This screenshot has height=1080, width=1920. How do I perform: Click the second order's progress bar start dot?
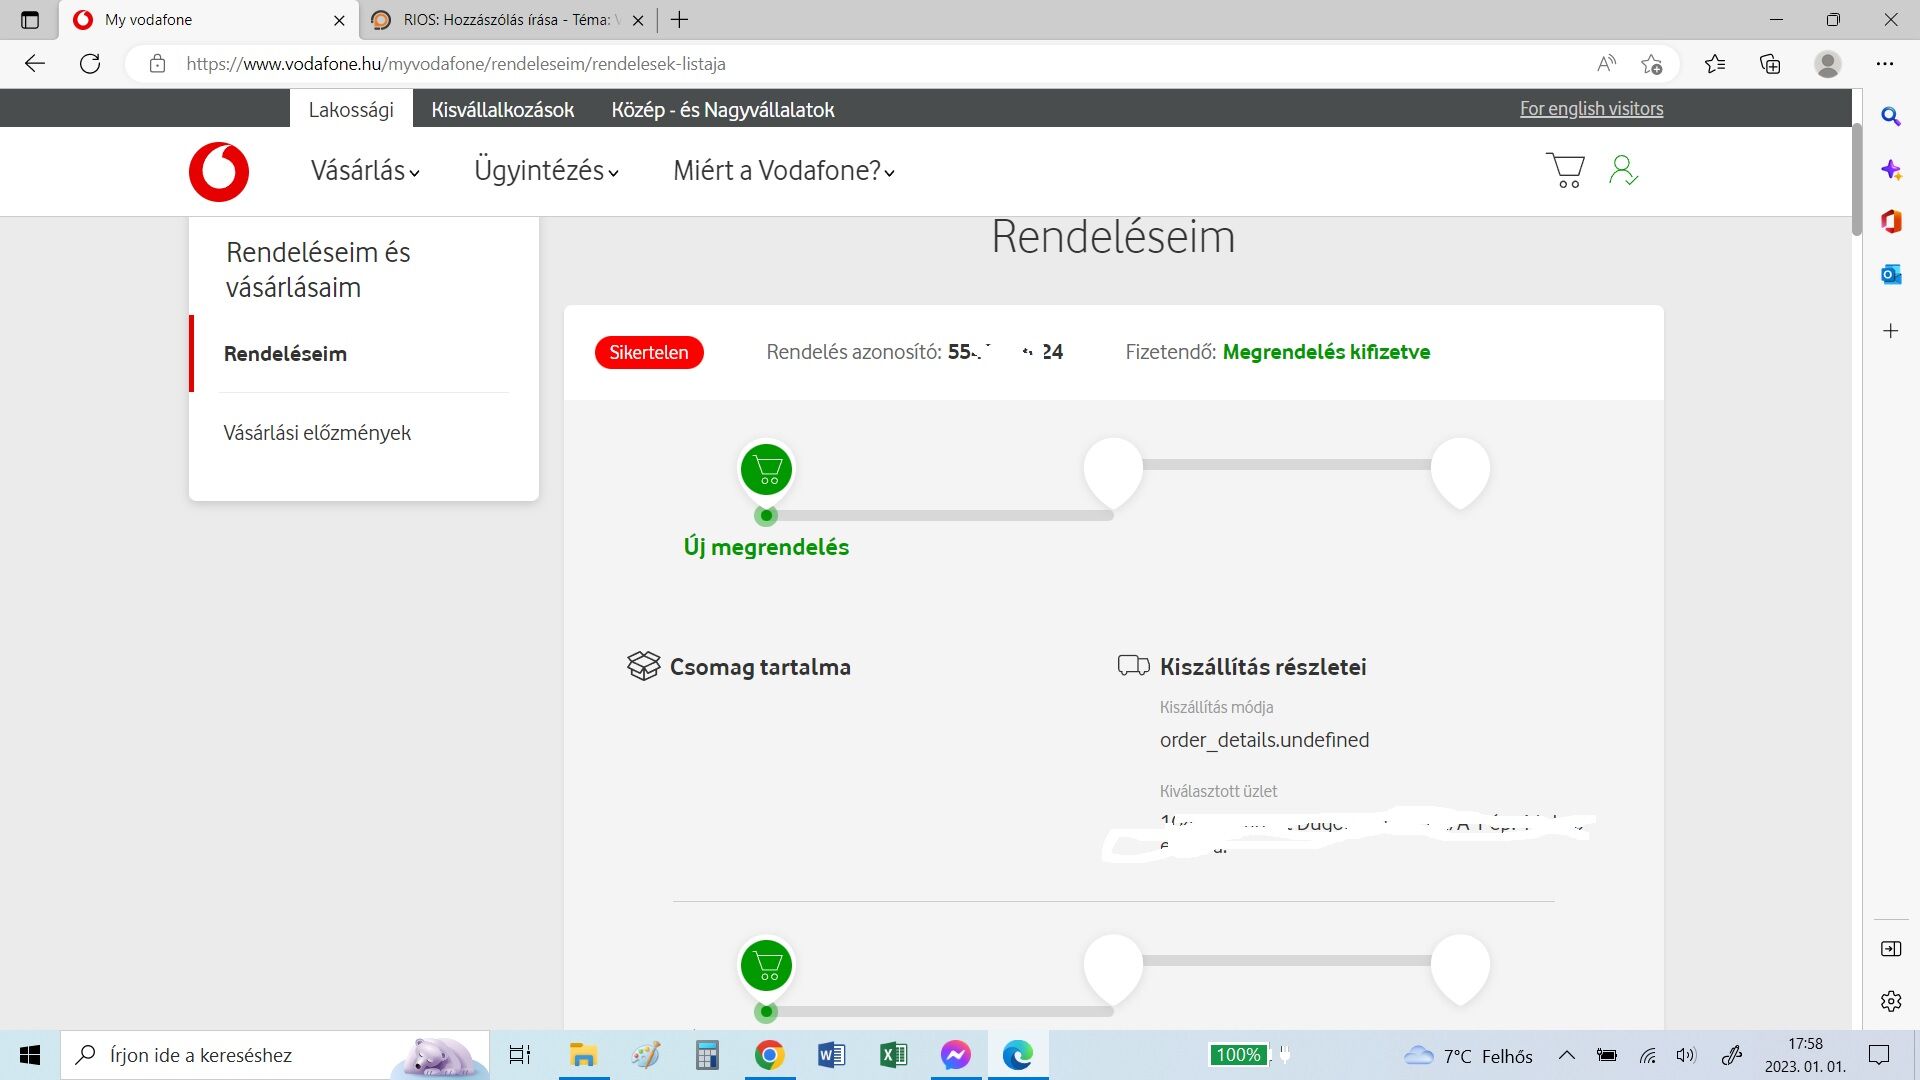[766, 1012]
